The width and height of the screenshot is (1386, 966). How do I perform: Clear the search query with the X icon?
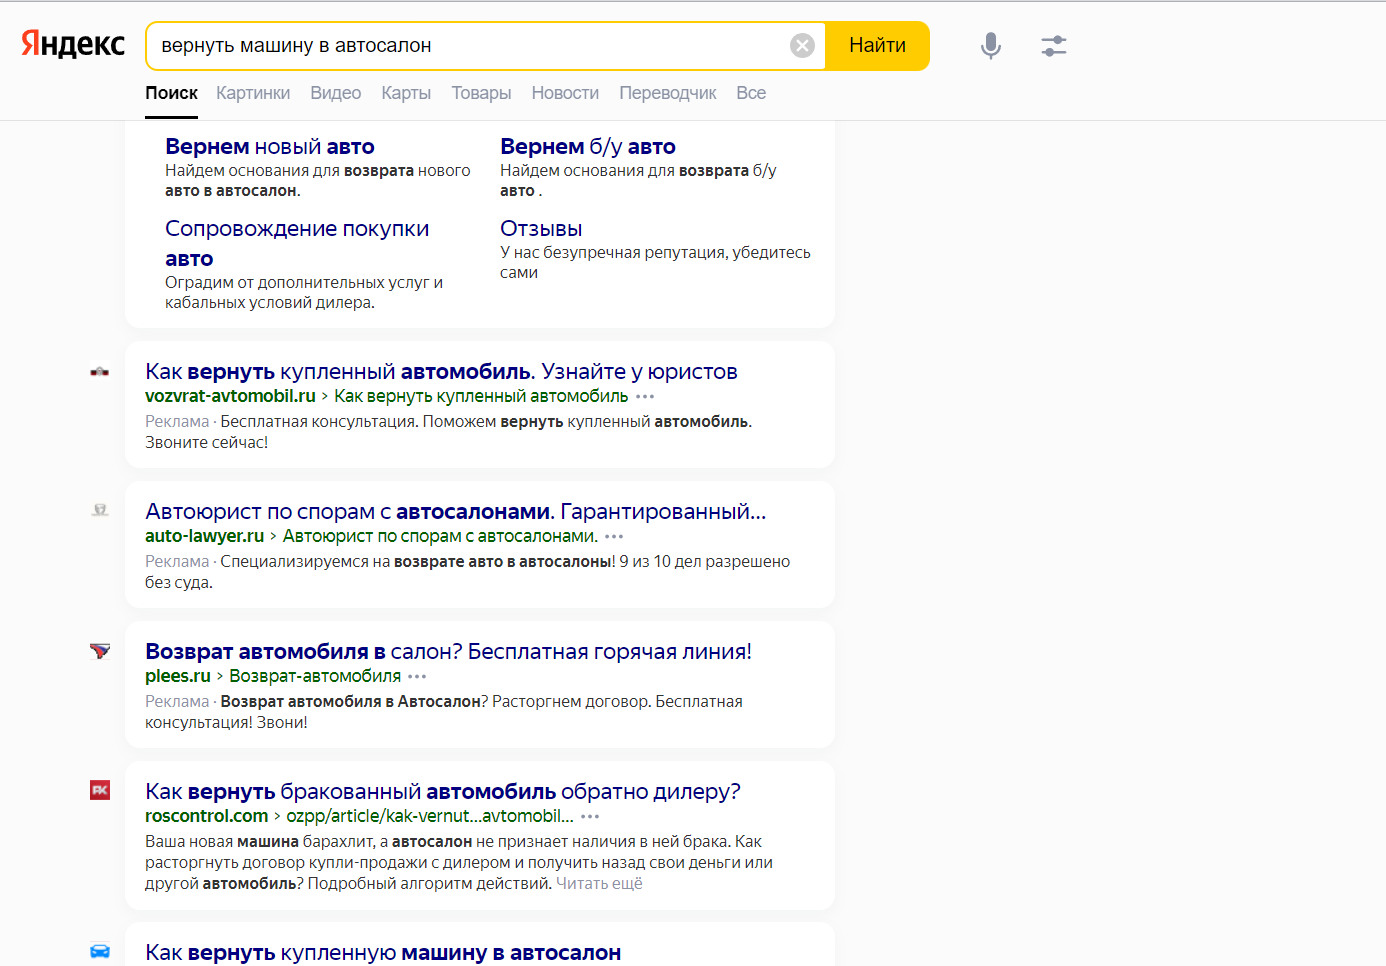point(802,45)
